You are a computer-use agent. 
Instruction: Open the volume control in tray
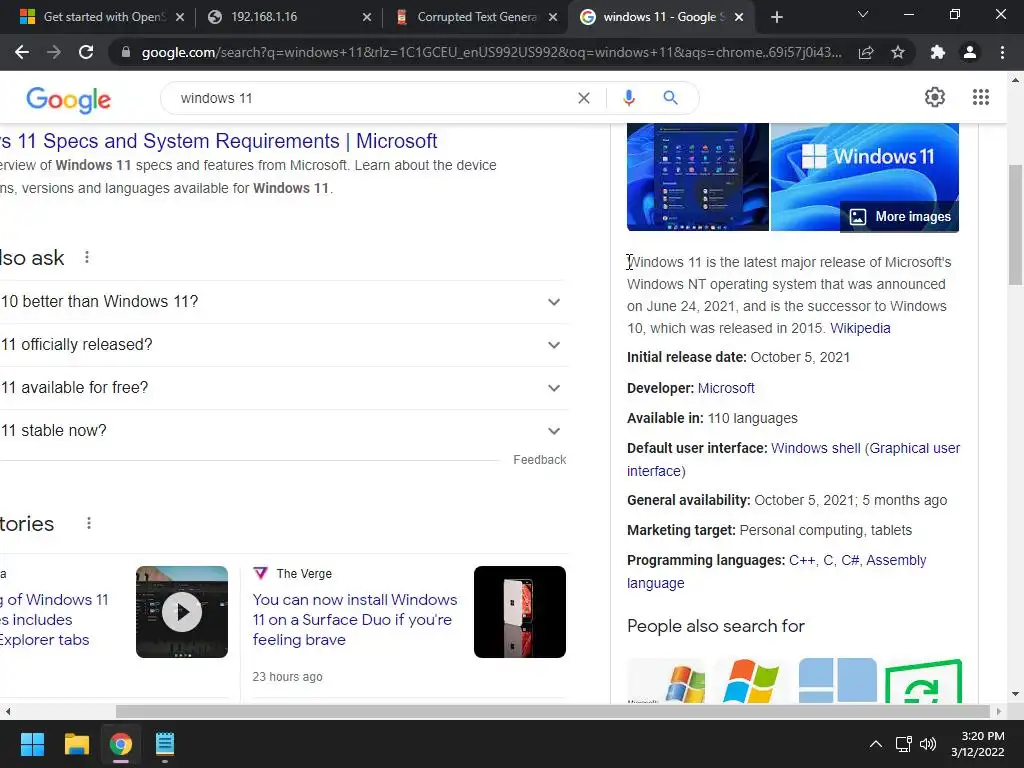tap(927, 744)
